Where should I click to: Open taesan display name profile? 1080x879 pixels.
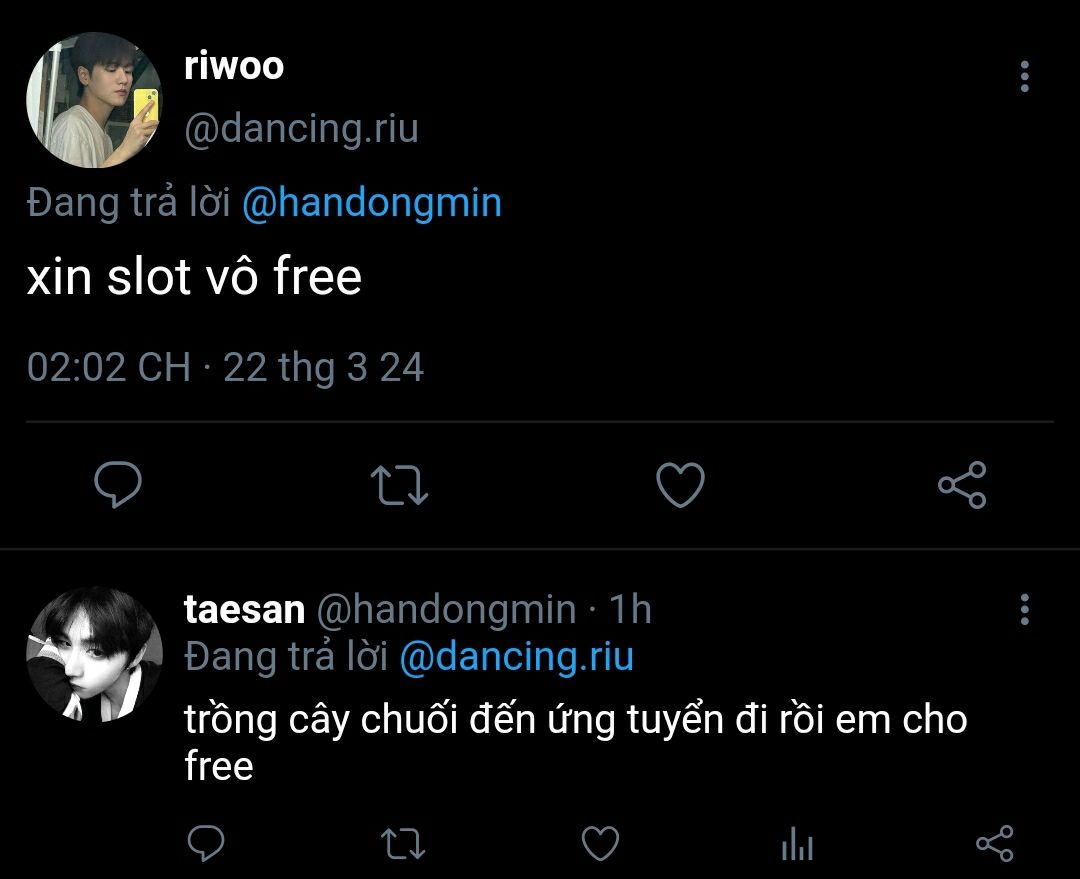point(245,610)
